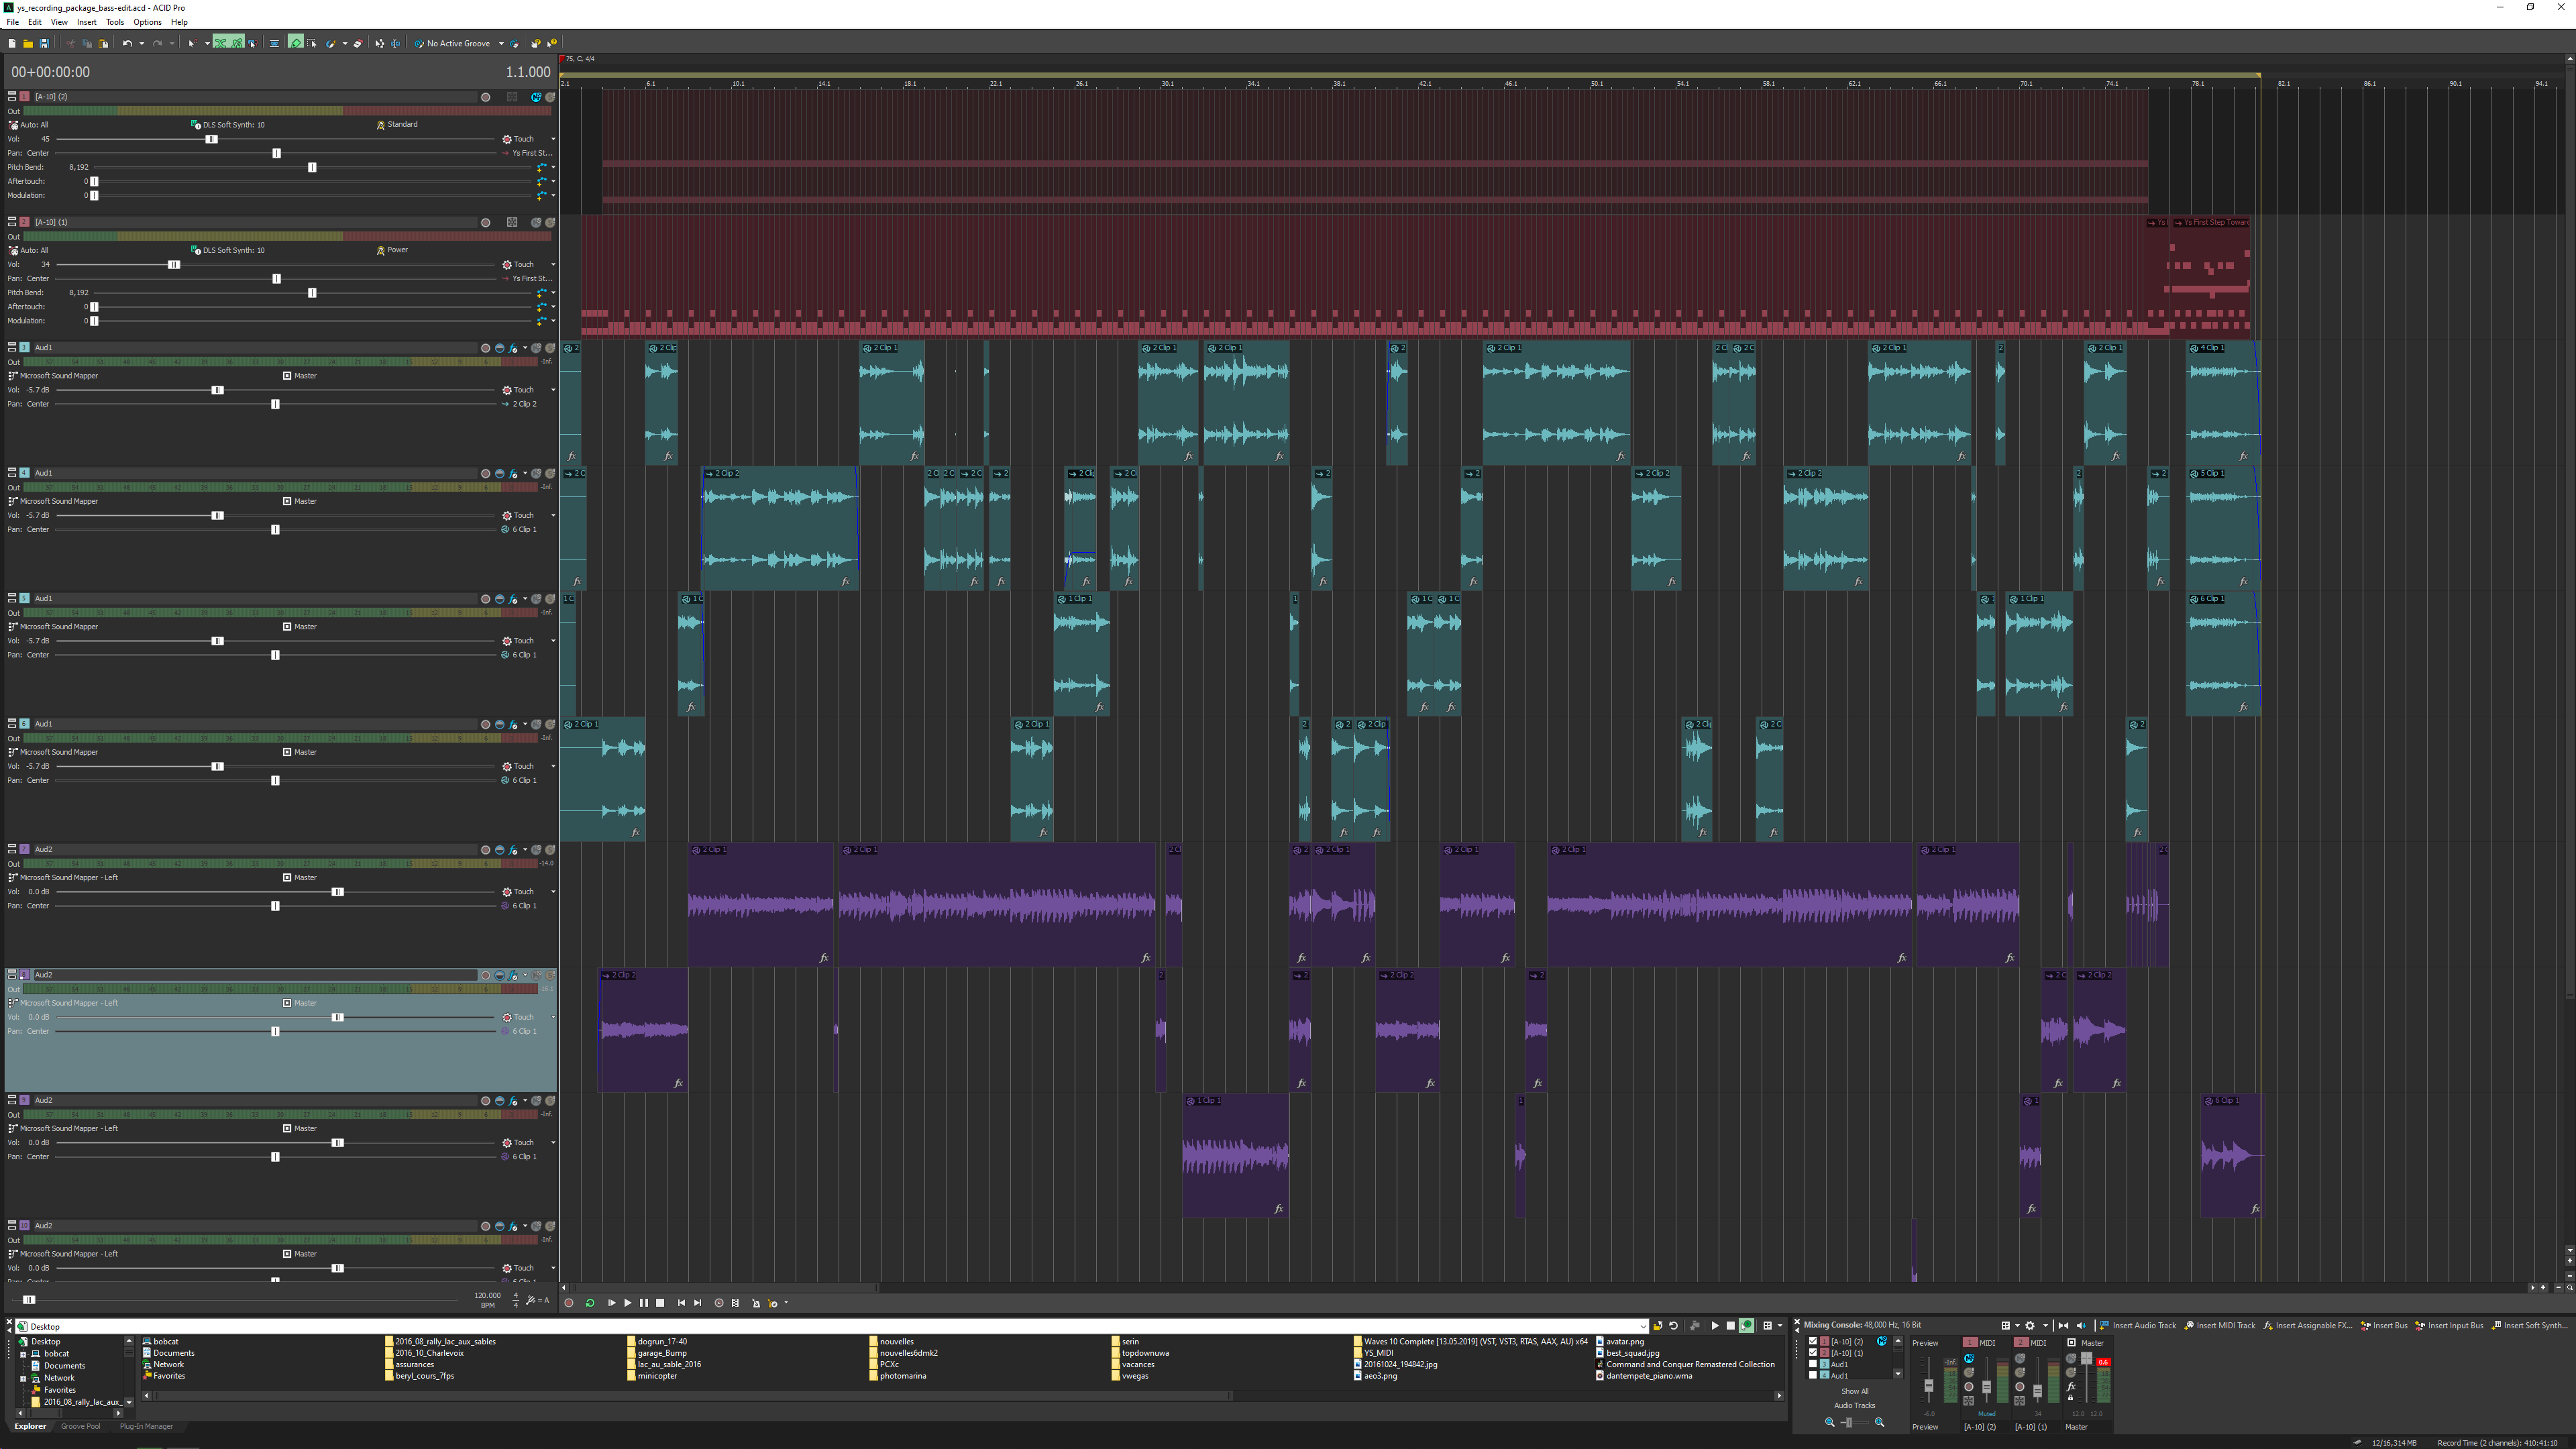Play the project from the transport bar
2576x1449 pixels.
click(x=628, y=1303)
